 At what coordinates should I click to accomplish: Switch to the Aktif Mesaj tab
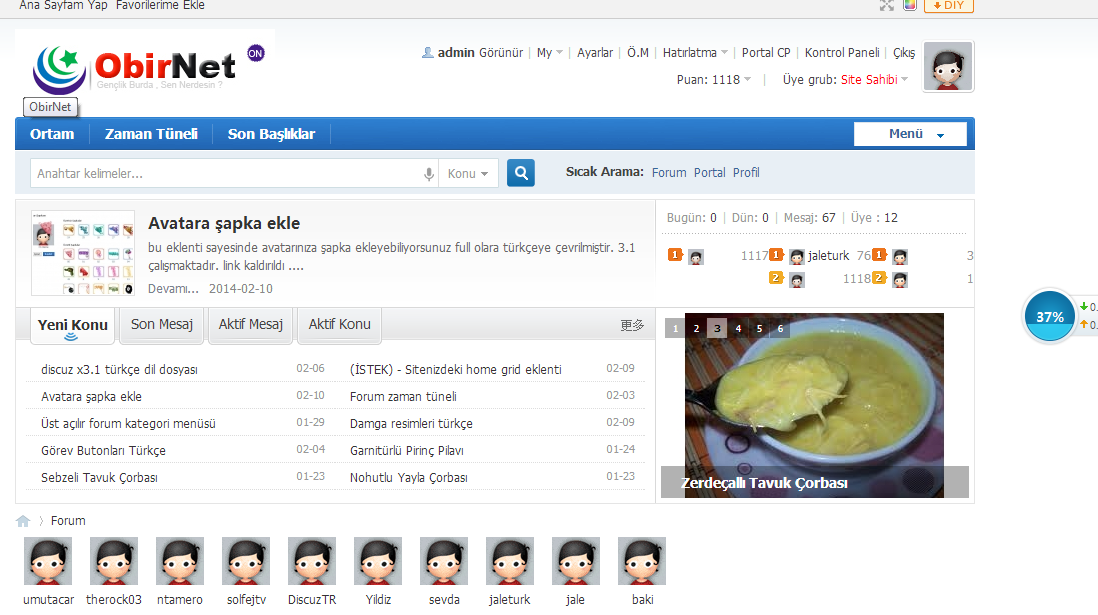point(251,324)
